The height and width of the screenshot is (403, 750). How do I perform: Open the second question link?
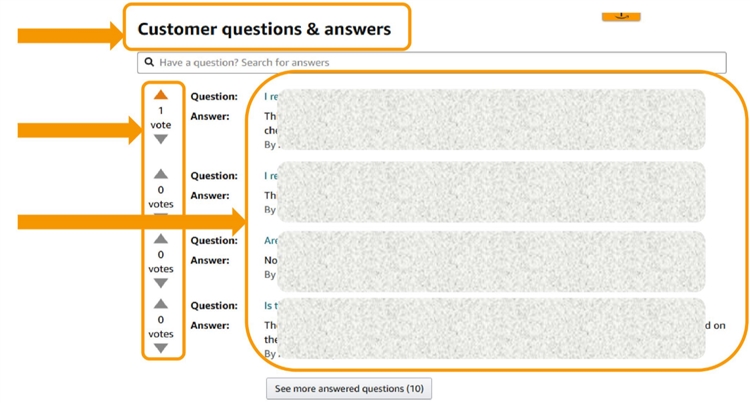pyautogui.click(x=269, y=176)
